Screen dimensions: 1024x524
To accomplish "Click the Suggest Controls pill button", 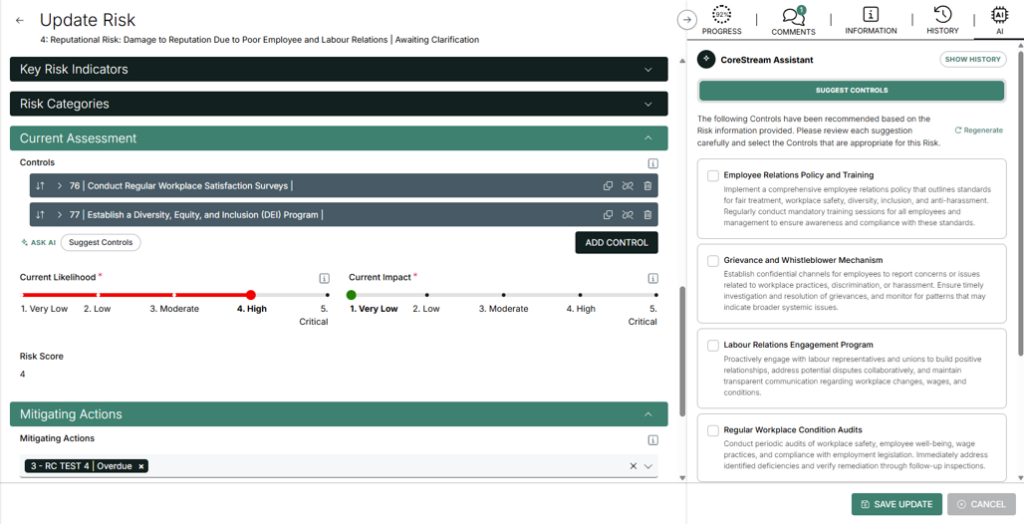I will pyautogui.click(x=101, y=242).
